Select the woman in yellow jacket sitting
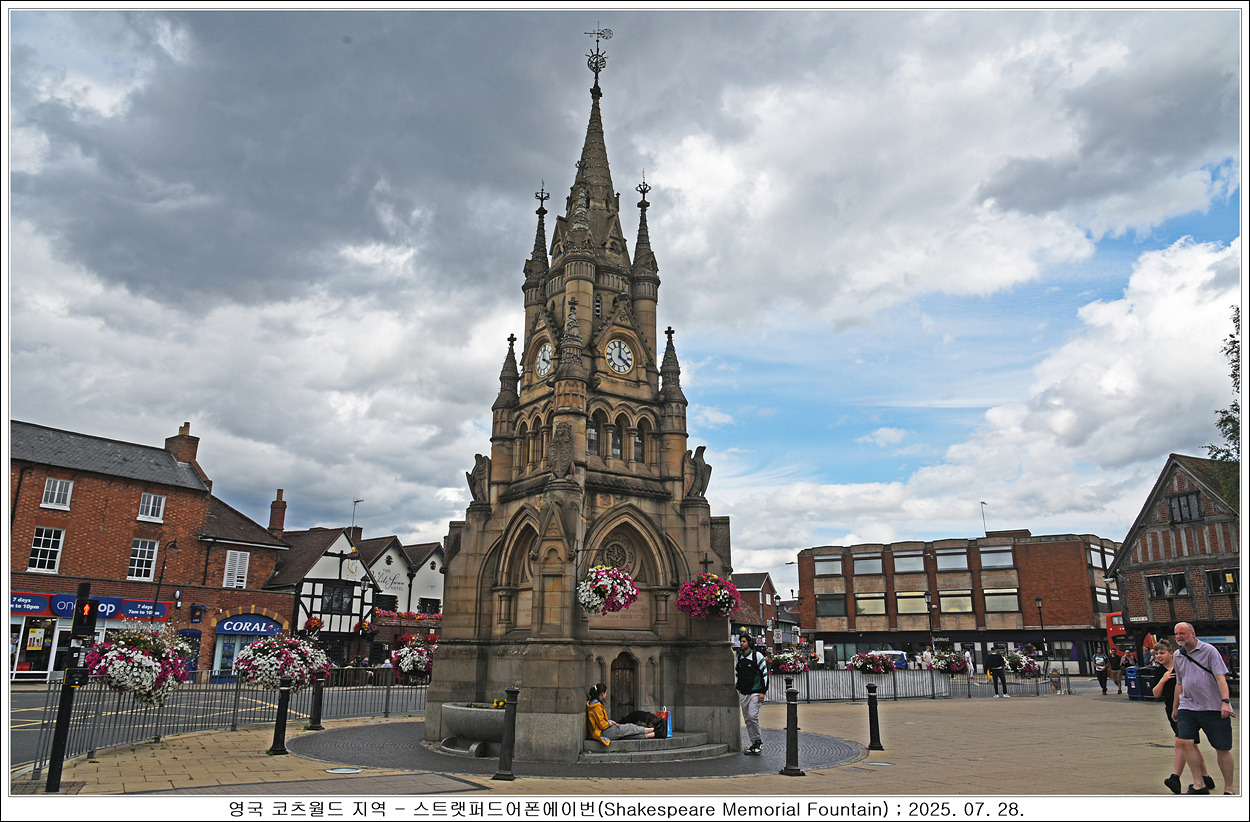1250x822 pixels. click(x=602, y=716)
